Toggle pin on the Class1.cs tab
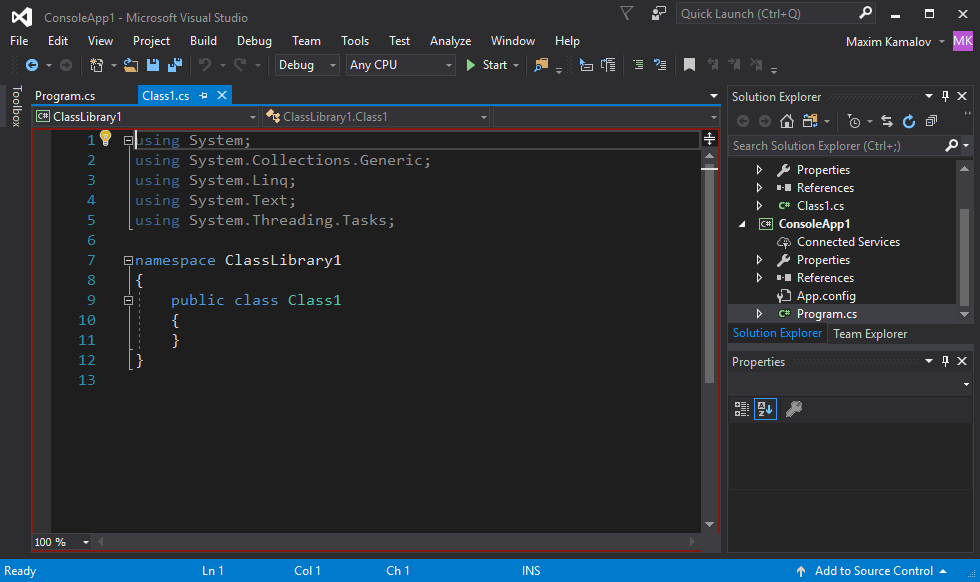Screen dimensions: 980x582 click(x=203, y=96)
